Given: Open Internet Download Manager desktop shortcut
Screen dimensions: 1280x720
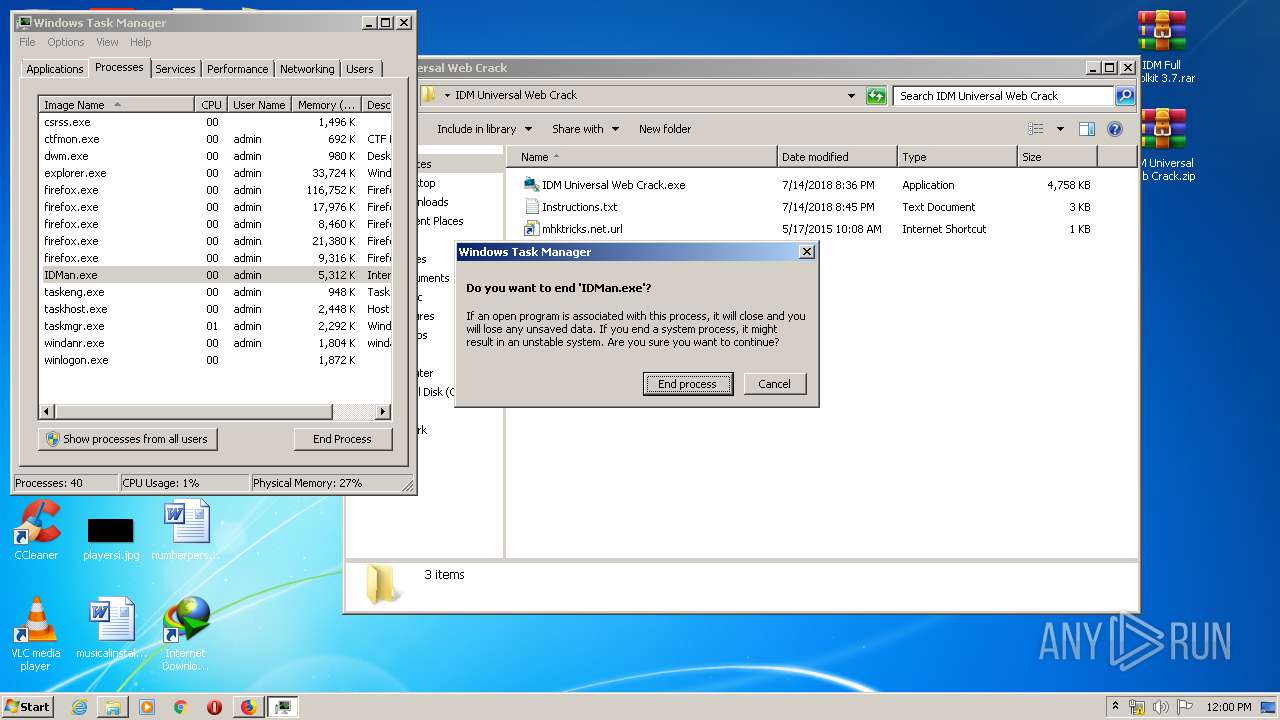Looking at the screenshot, I should pos(186,634).
